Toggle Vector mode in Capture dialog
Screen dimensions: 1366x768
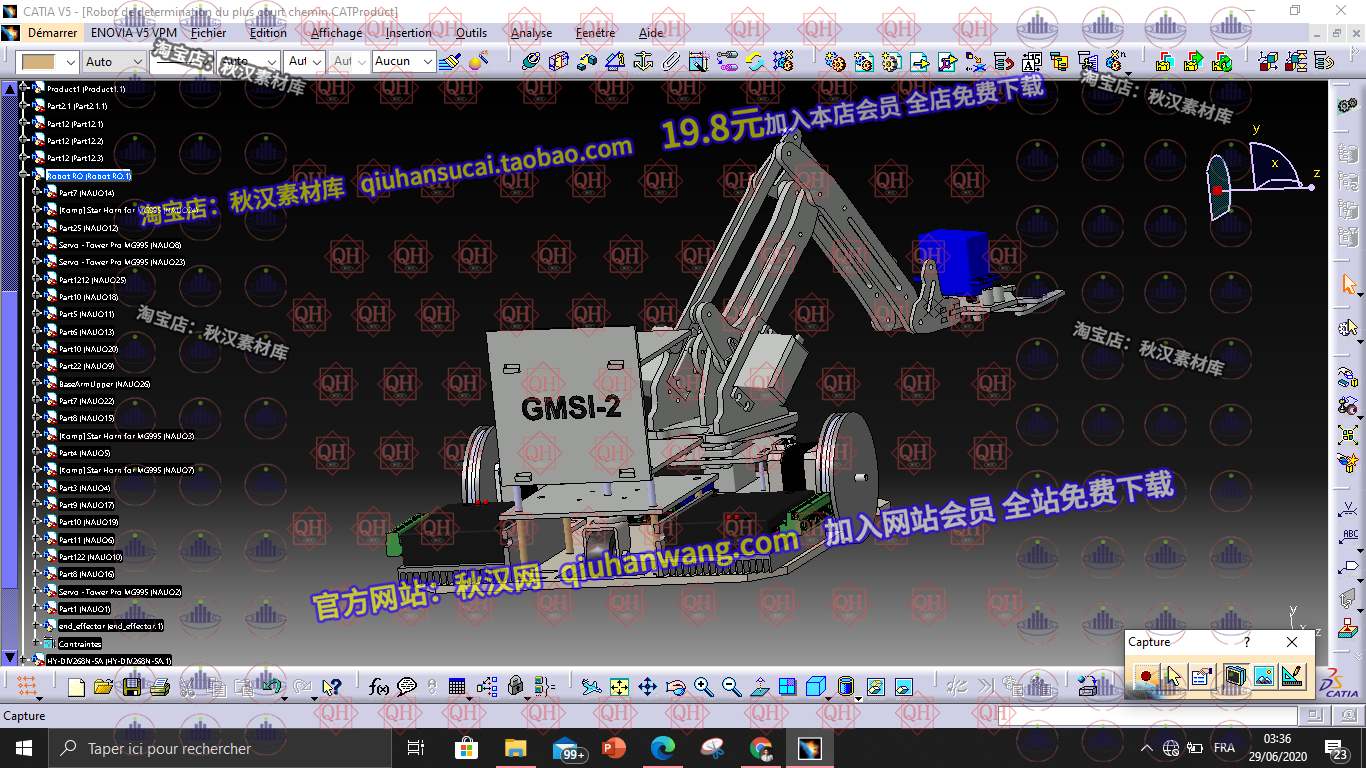[x=1291, y=677]
